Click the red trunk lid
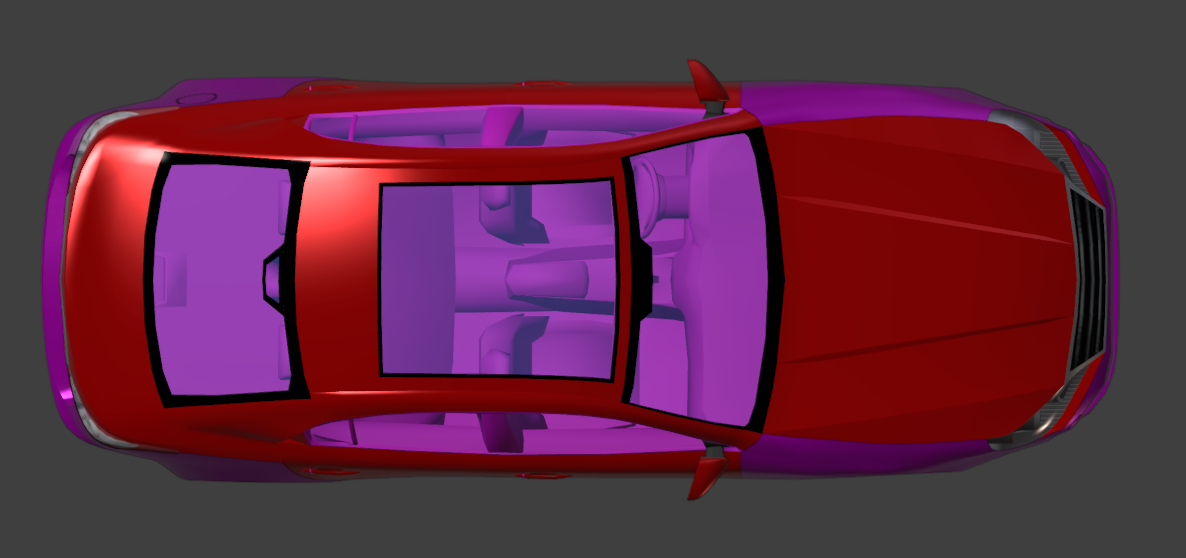Image resolution: width=1186 pixels, height=558 pixels. [110, 280]
